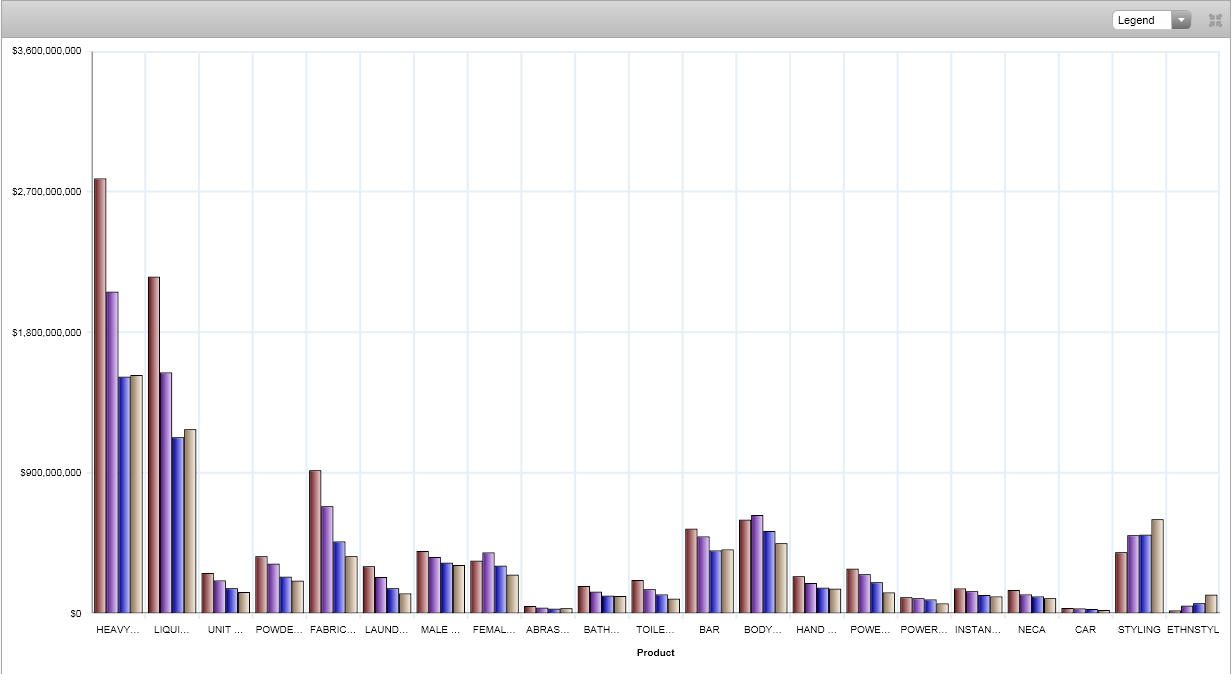
Task: Click the tan bar in LIQUI group
Action: (190, 520)
